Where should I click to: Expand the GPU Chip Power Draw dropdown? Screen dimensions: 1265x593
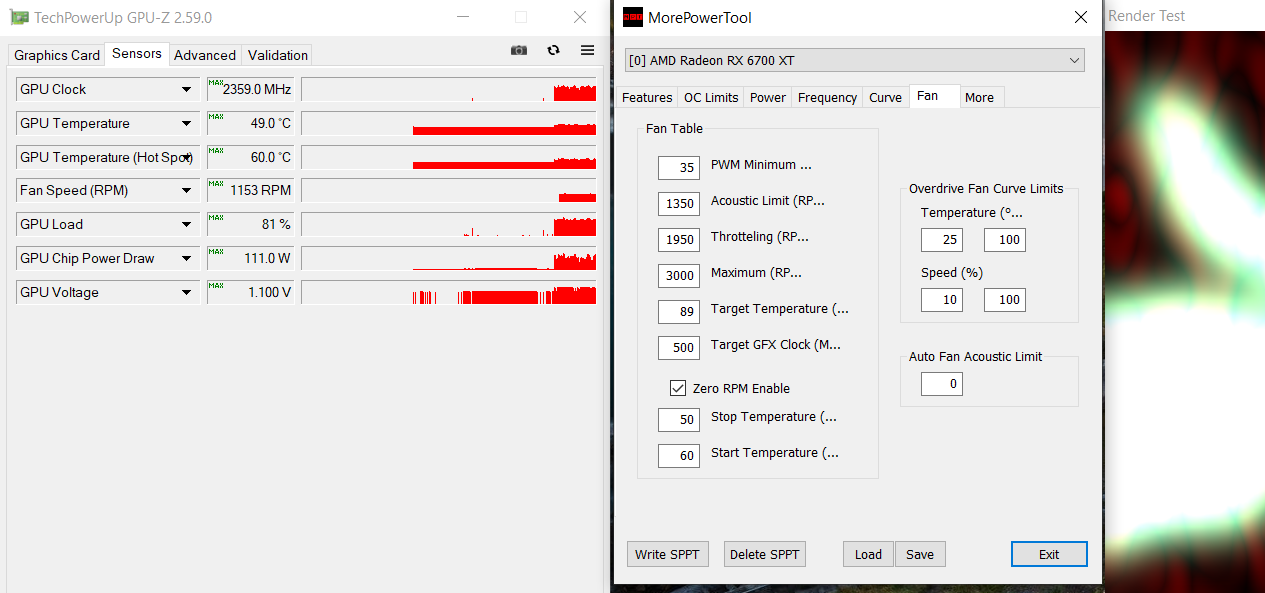(187, 258)
